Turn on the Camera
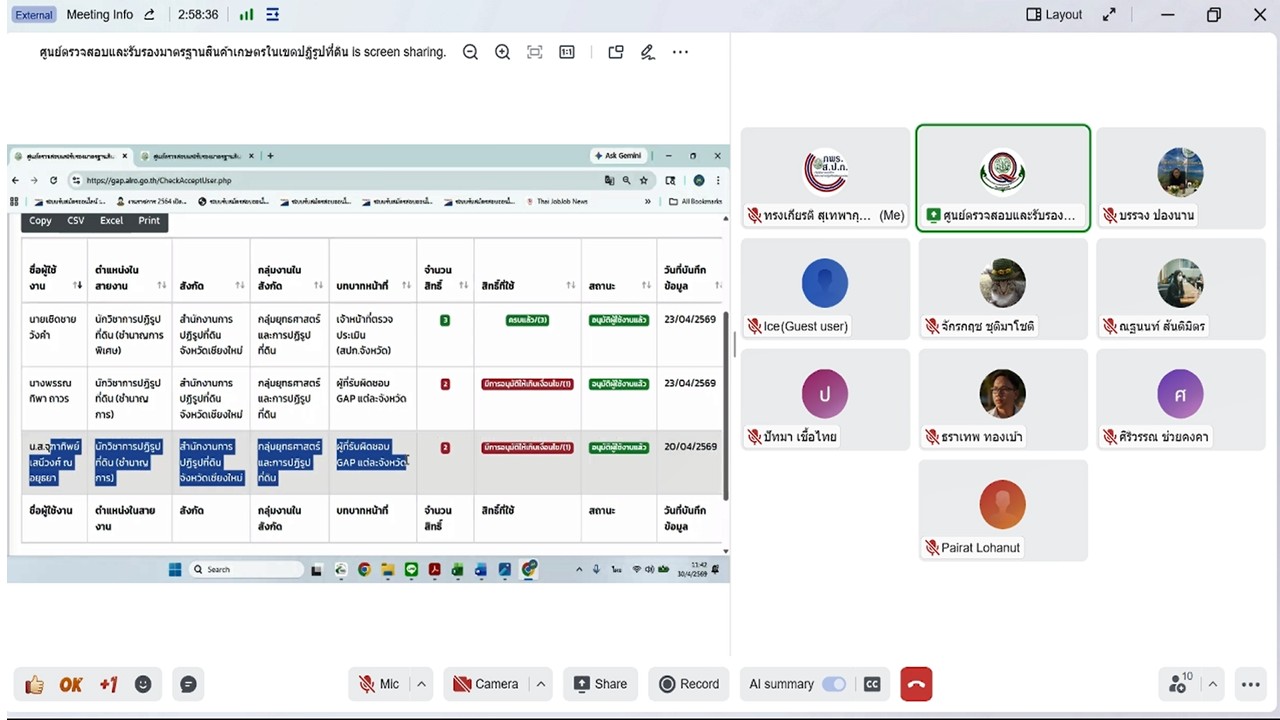 (x=486, y=684)
